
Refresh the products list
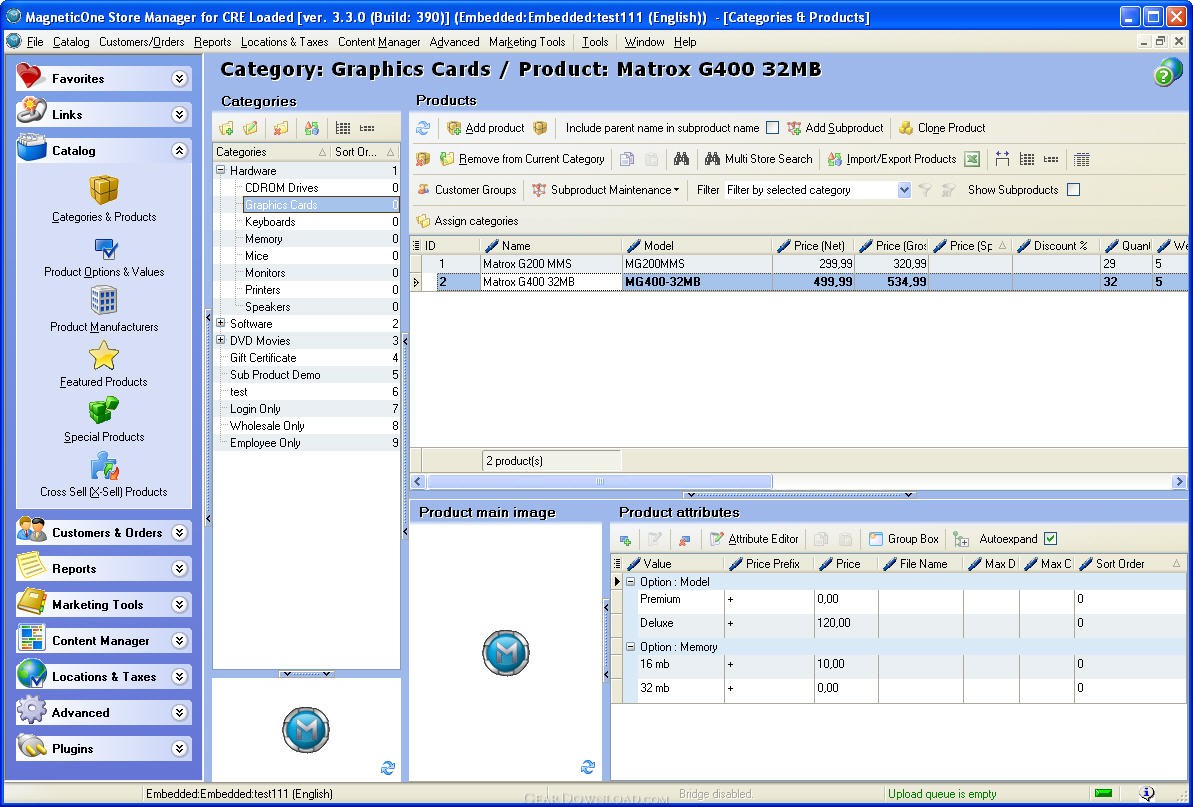(423, 128)
